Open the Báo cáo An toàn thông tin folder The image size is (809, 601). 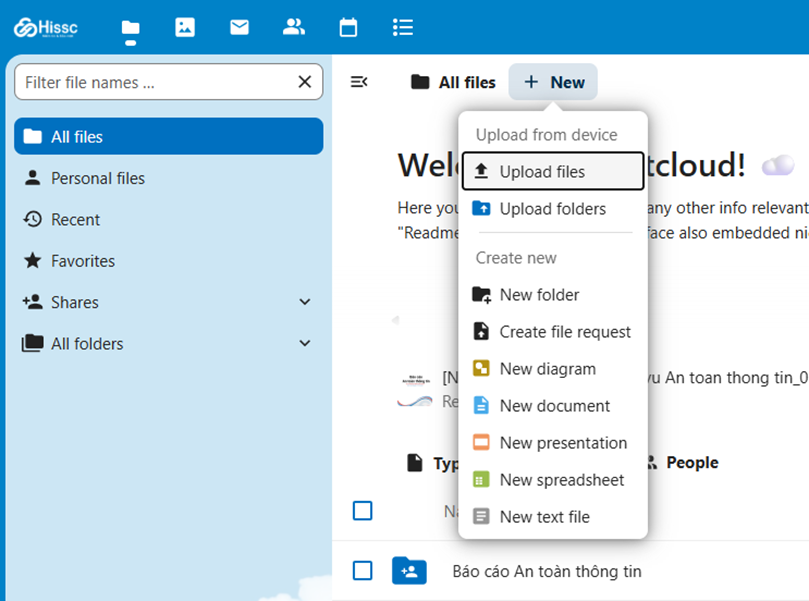pos(546,571)
